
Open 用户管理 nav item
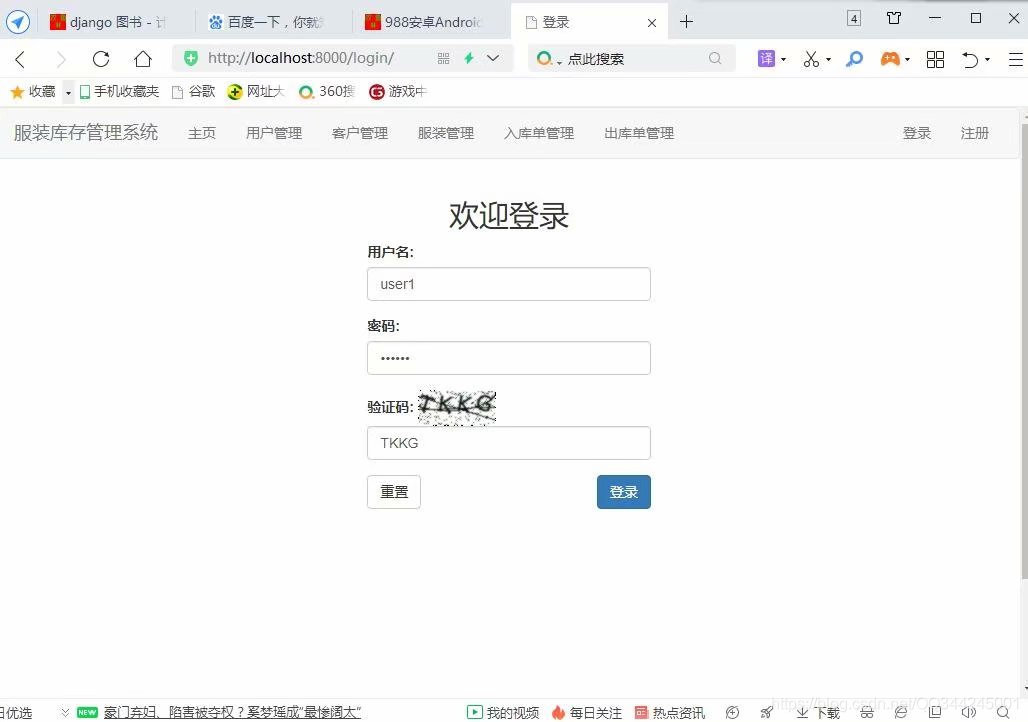pos(274,133)
